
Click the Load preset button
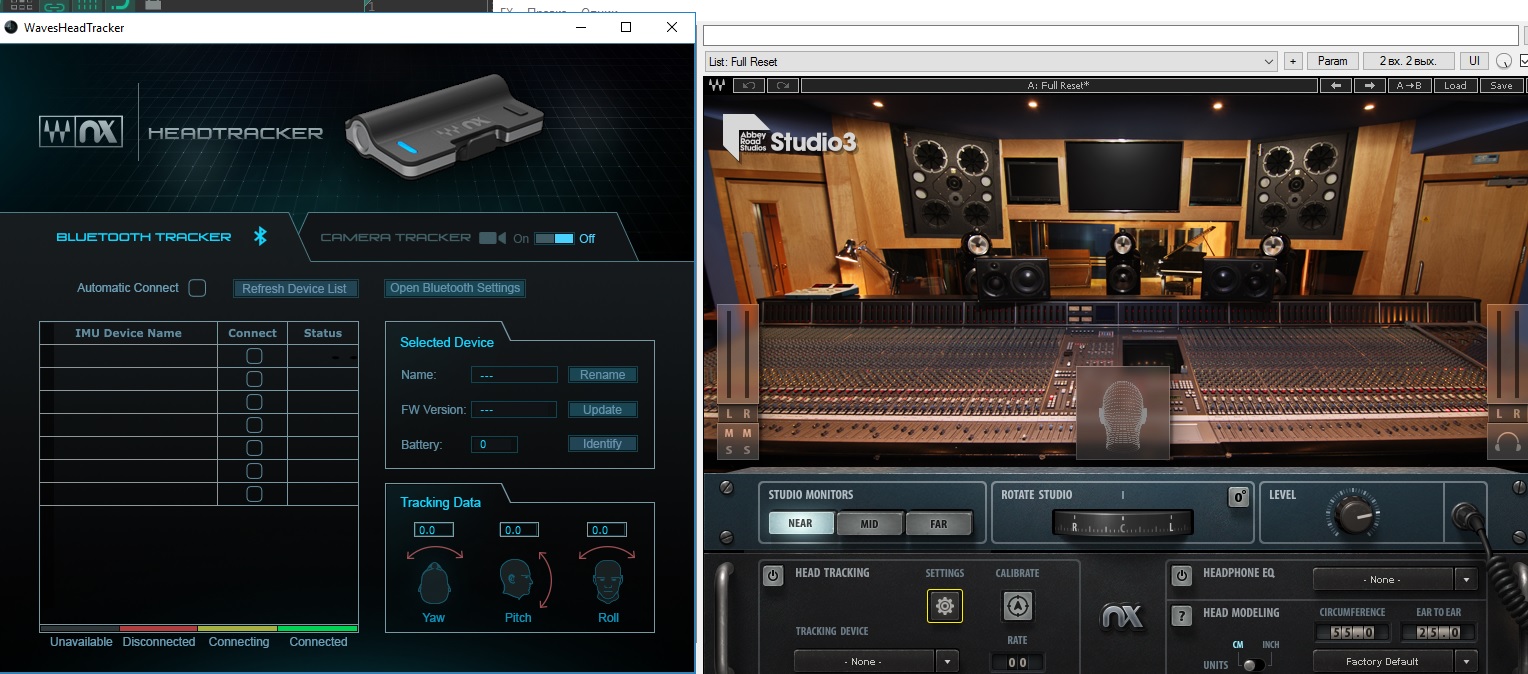(1455, 86)
